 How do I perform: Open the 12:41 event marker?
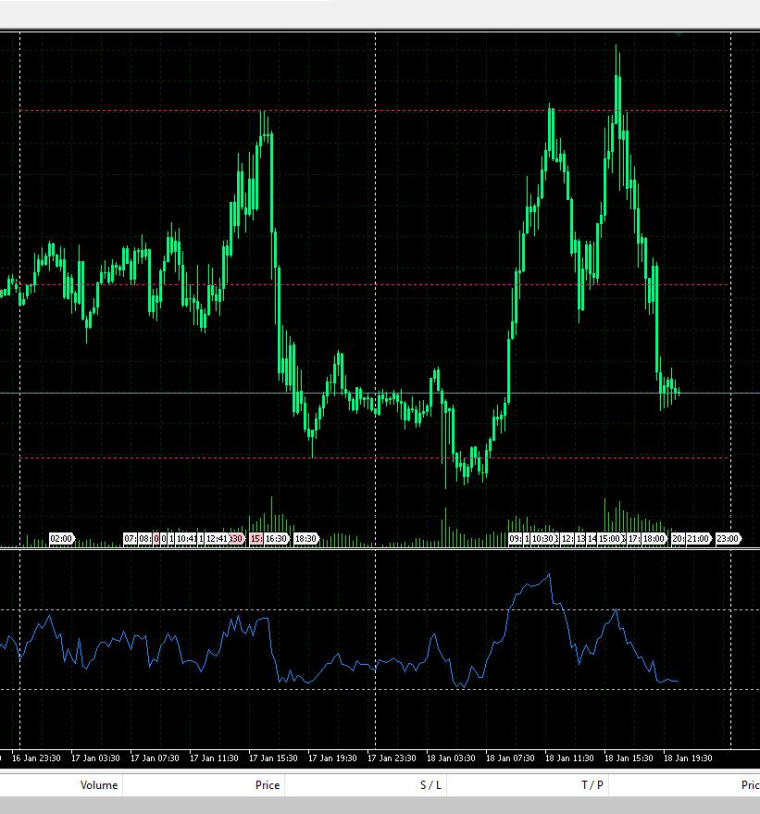216,539
